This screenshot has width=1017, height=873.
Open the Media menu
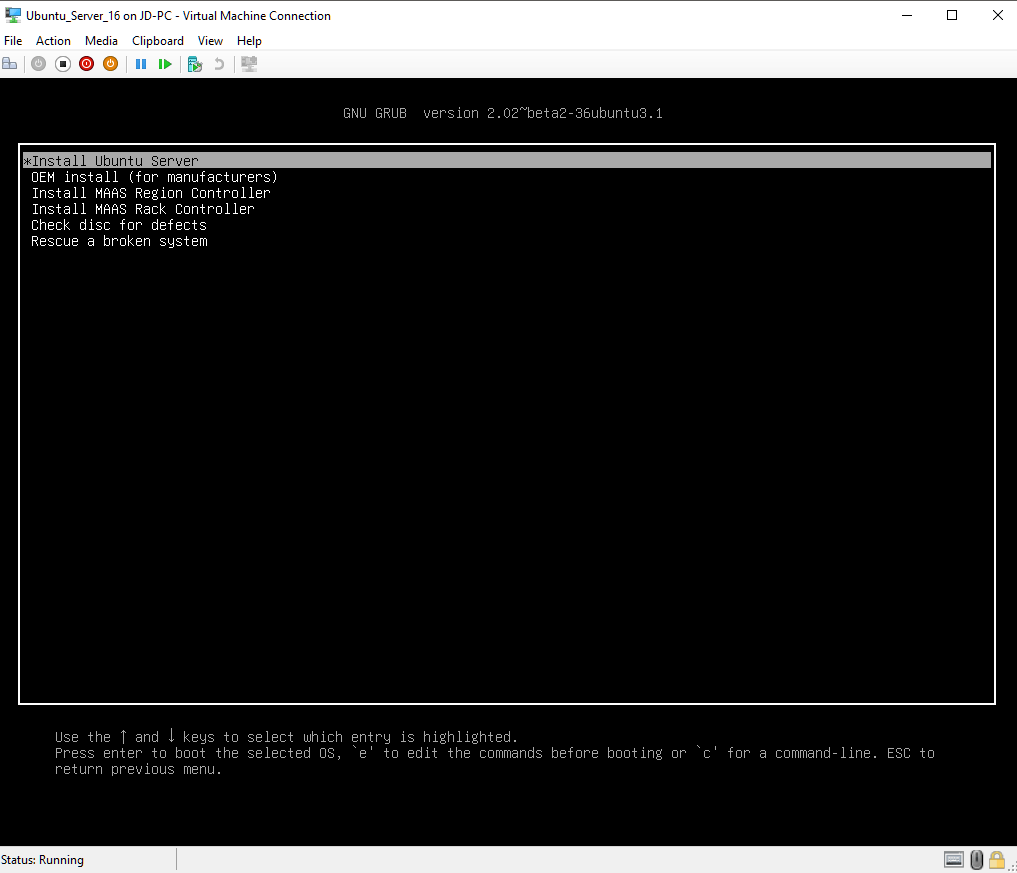pos(101,41)
